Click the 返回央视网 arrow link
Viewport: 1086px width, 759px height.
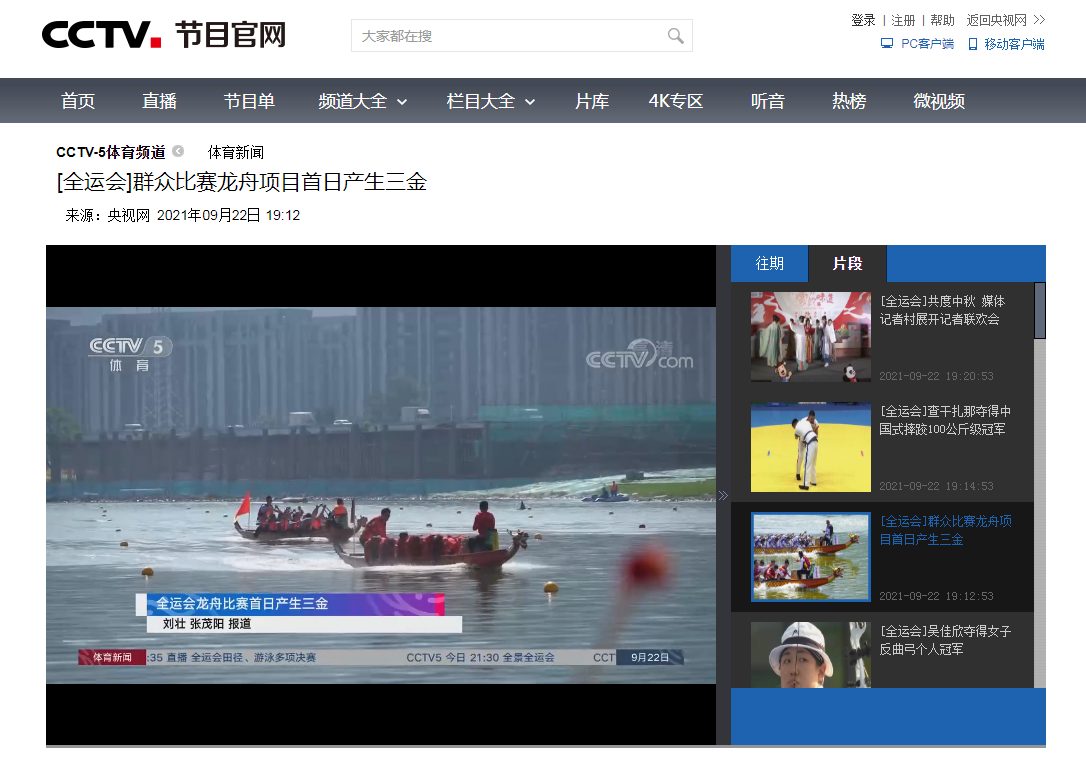[x=1005, y=20]
